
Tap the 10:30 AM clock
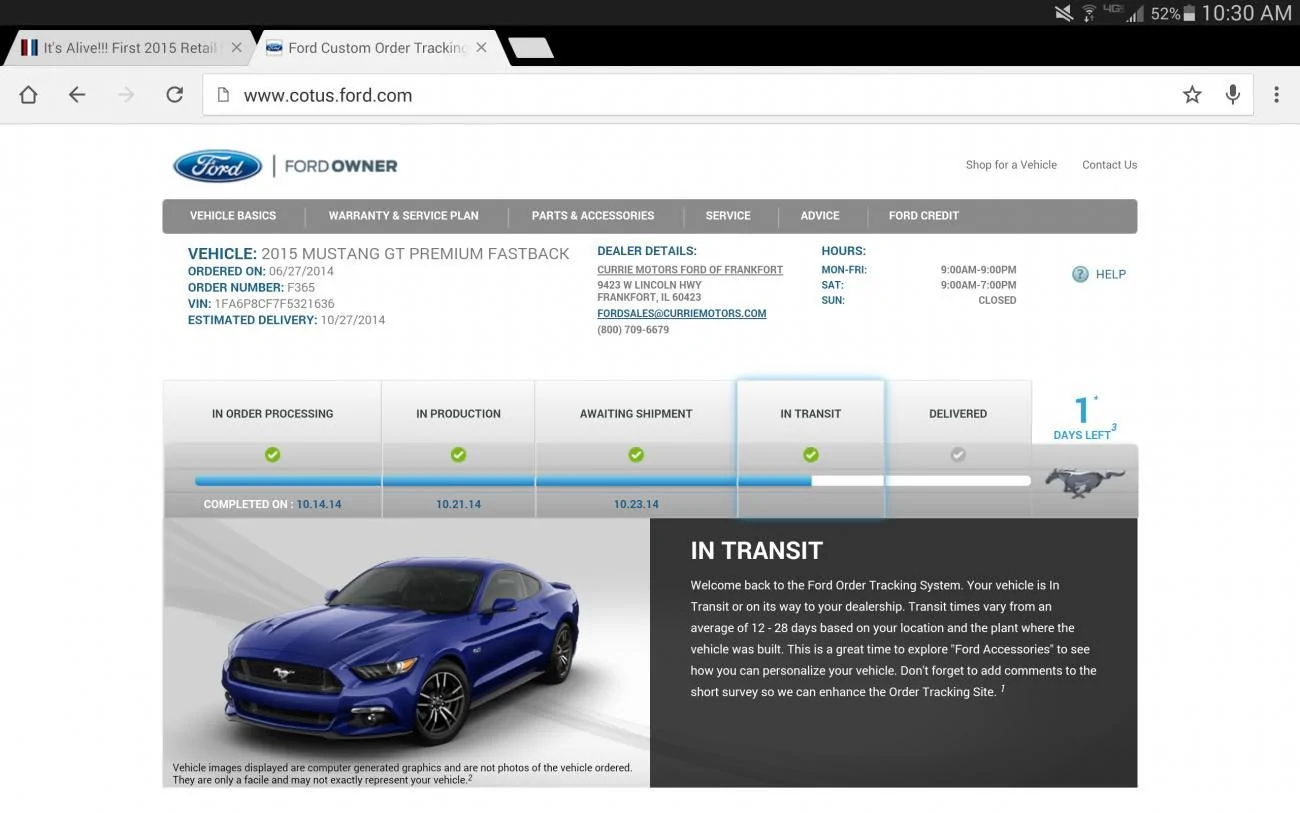tap(1247, 13)
